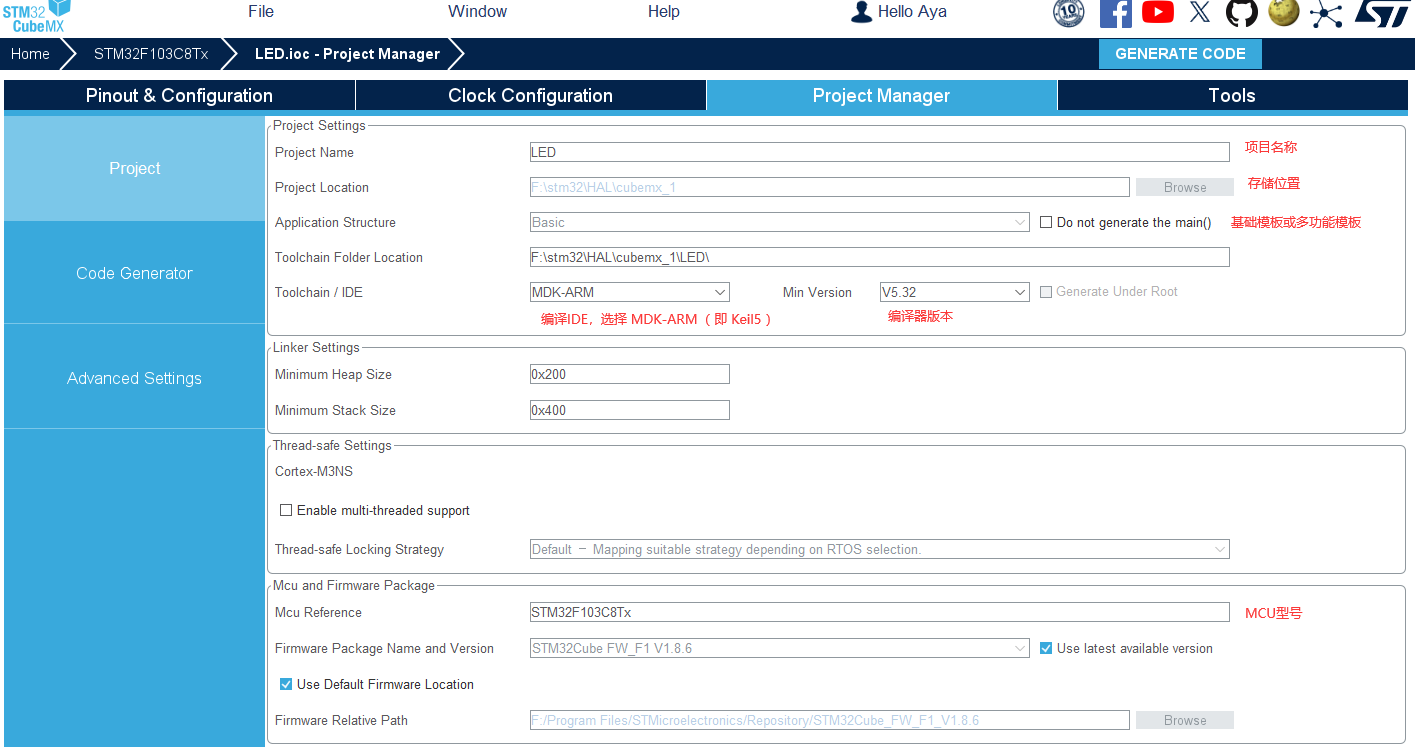Viewport: 1415px width, 747px height.
Task: Enable Do not generate the main() checkbox
Action: click(x=1046, y=222)
